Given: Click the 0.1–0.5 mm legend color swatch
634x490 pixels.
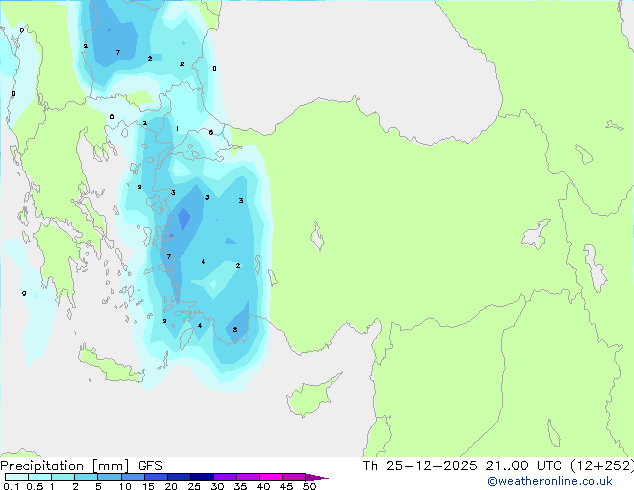Looking at the screenshot, I should click(17, 477).
